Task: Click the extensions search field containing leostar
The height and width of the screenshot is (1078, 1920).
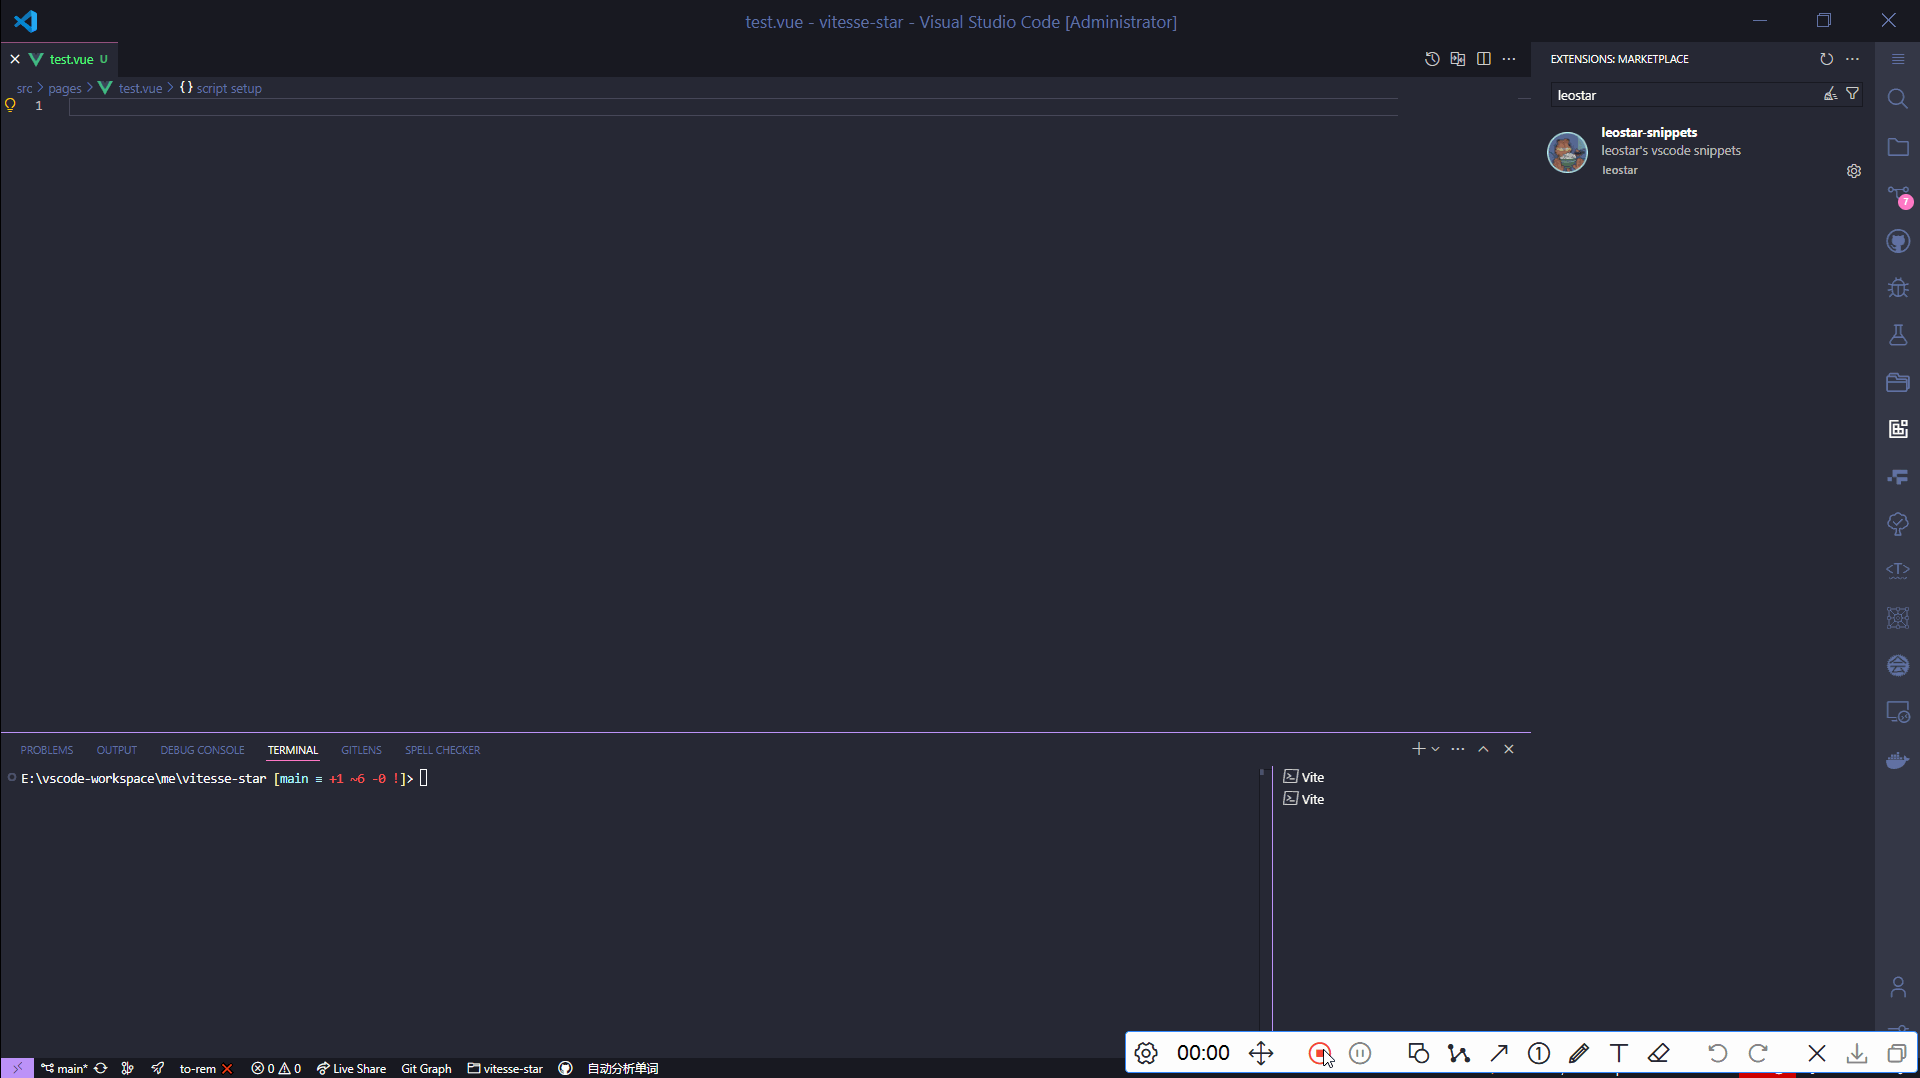Action: [x=1685, y=95]
